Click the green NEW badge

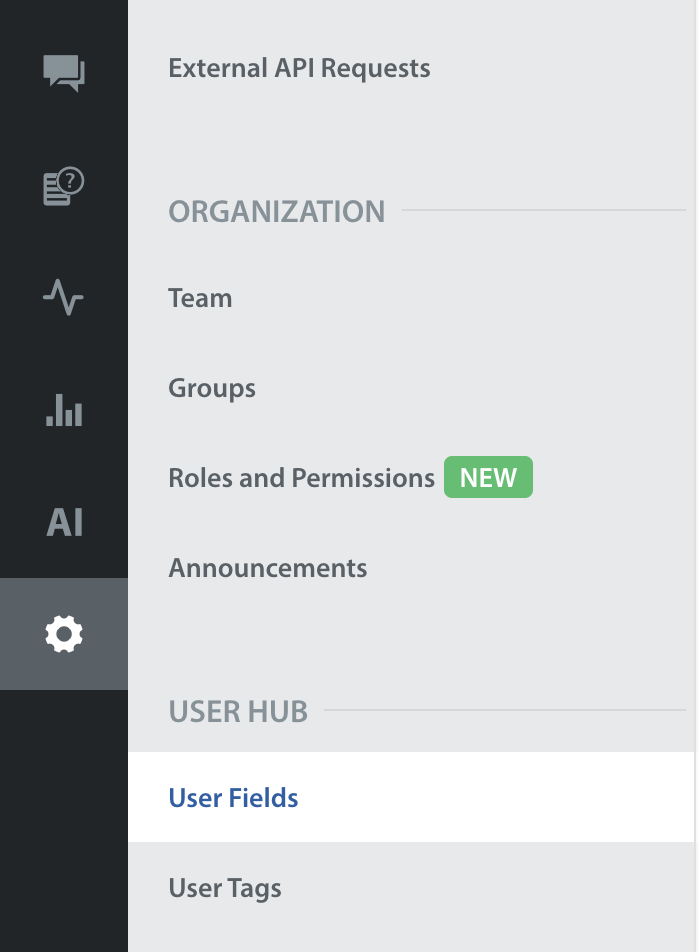488,478
